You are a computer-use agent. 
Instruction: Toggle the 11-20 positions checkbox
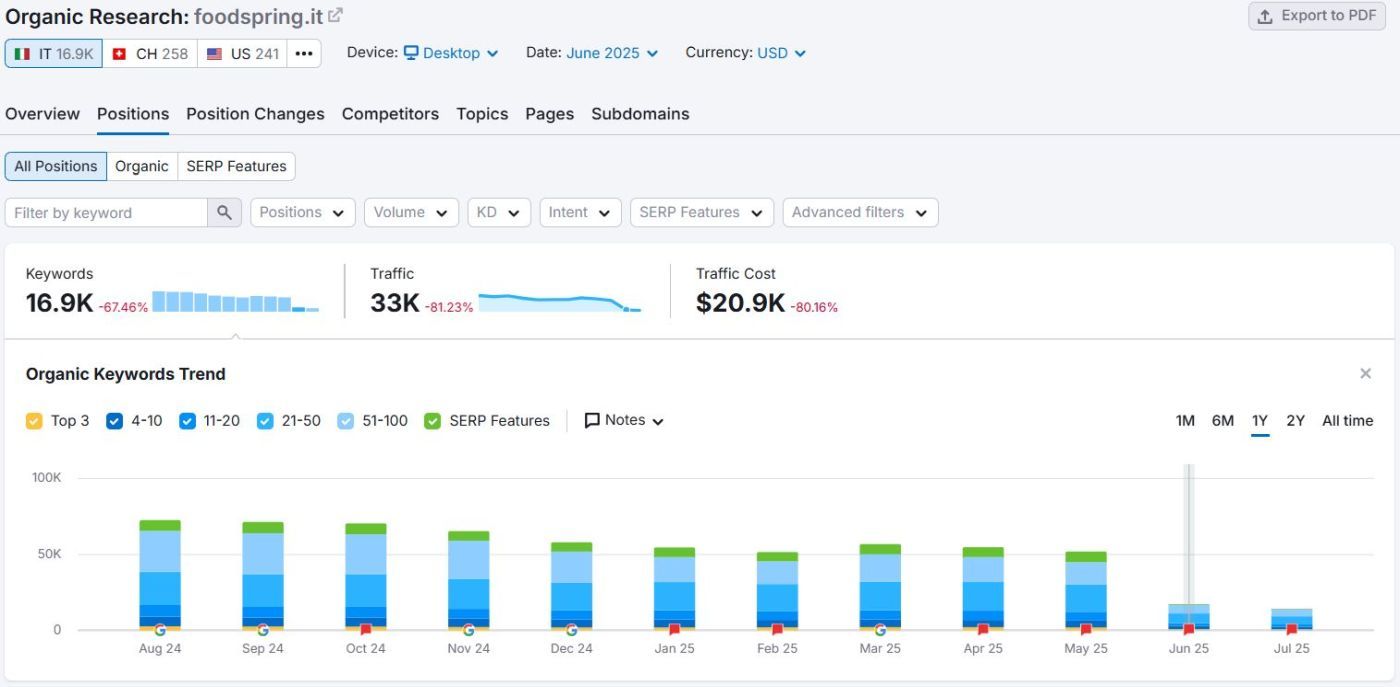187,421
